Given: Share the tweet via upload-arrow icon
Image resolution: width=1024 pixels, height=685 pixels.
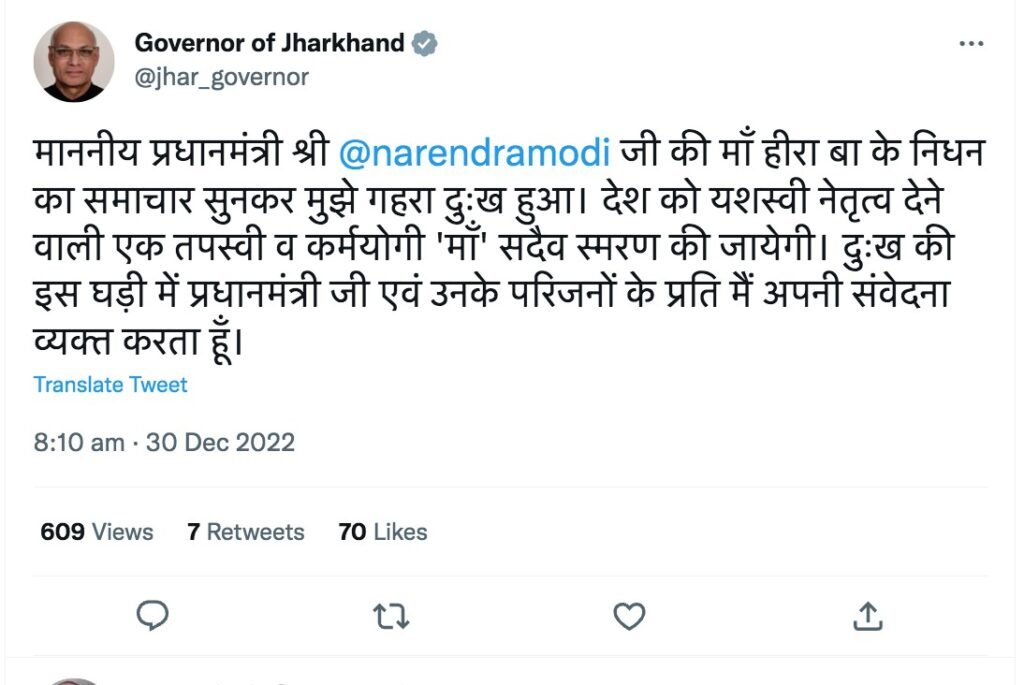Looking at the screenshot, I should click(x=867, y=616).
